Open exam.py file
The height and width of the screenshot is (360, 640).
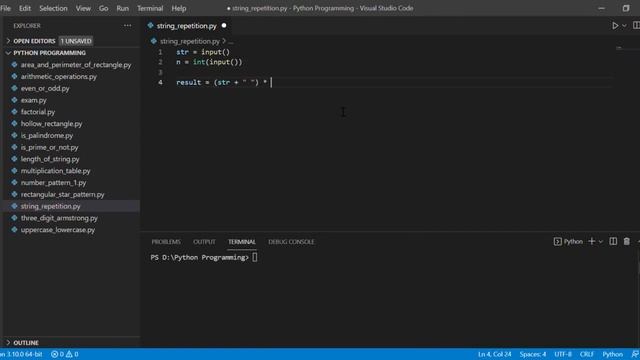33,100
